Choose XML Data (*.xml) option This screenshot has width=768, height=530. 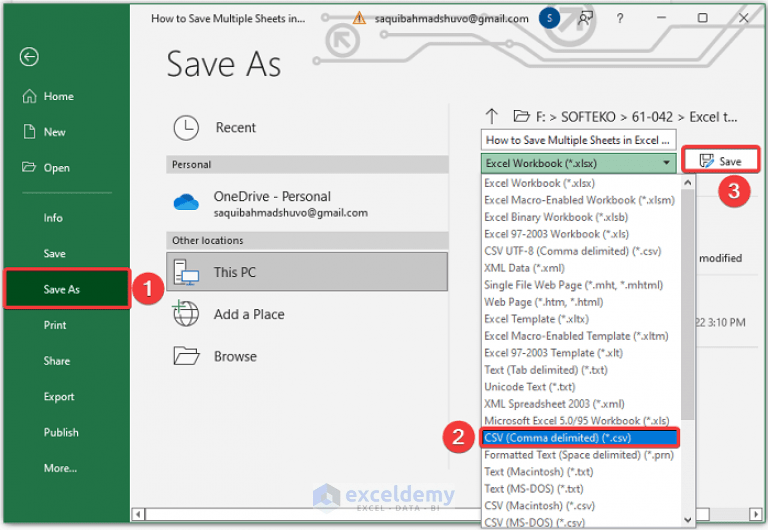click(581, 268)
